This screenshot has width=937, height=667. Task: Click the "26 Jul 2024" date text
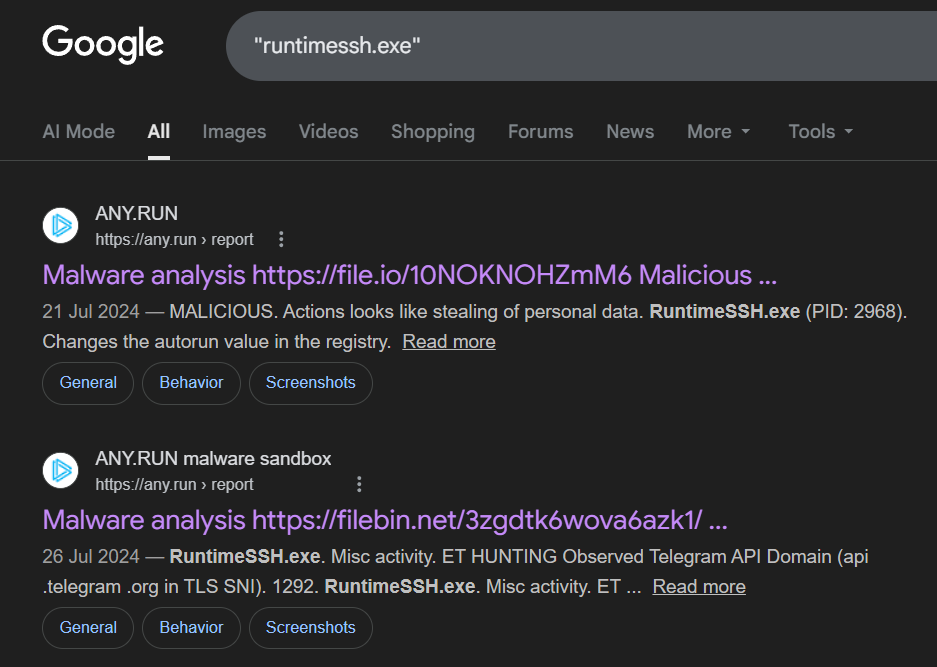[x=91, y=556]
